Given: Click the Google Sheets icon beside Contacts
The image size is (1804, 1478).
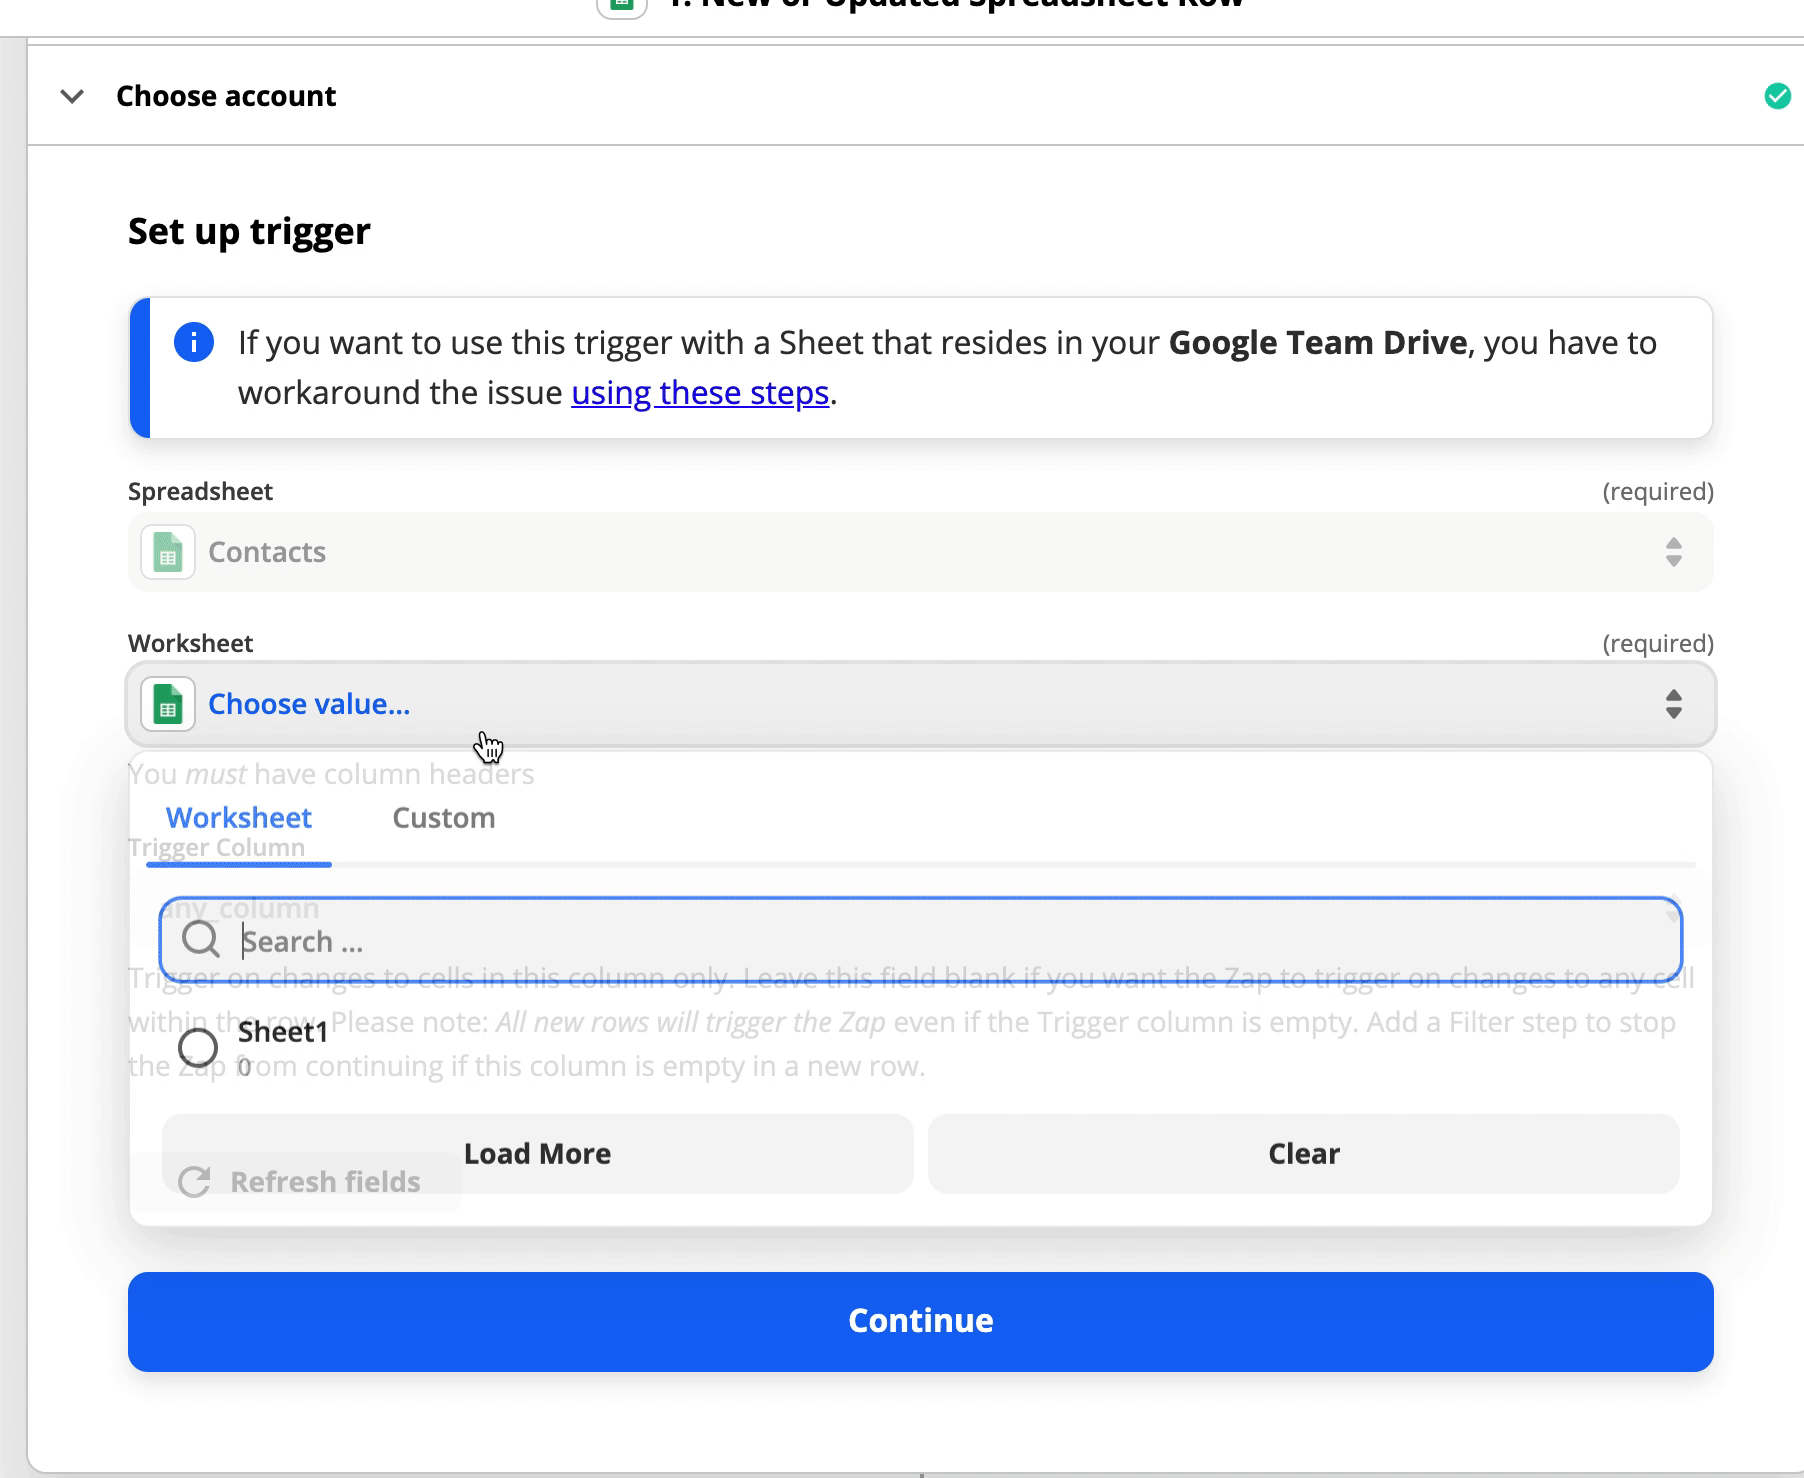Looking at the screenshot, I should (168, 552).
